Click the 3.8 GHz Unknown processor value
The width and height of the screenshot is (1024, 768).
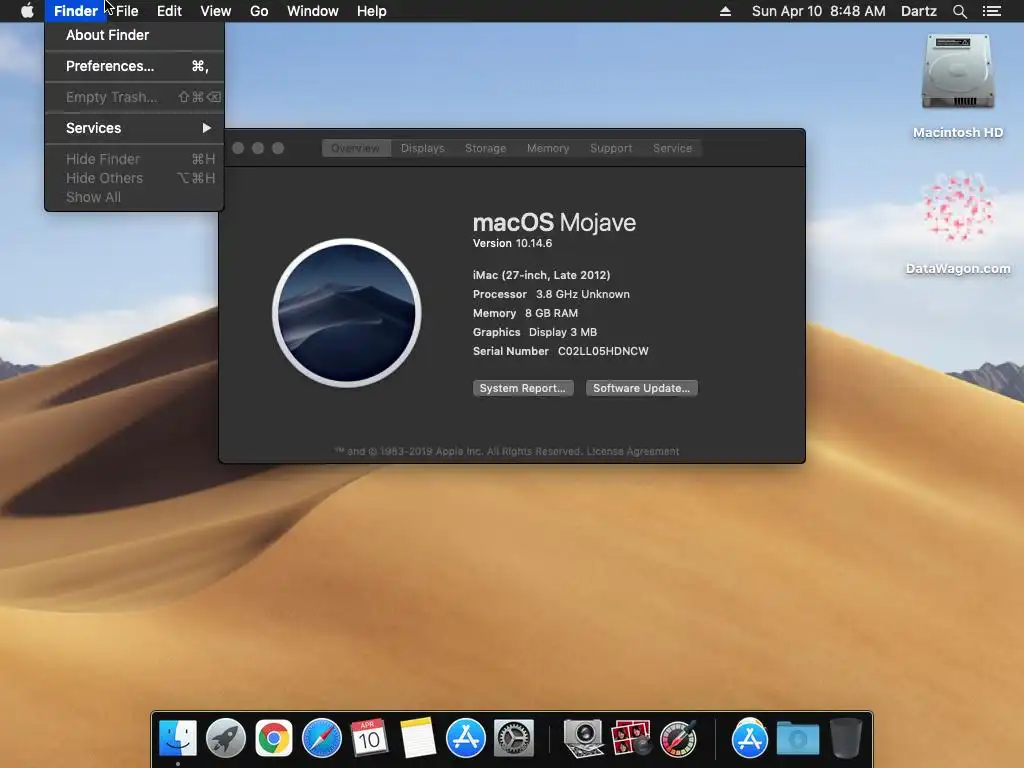[x=583, y=295]
